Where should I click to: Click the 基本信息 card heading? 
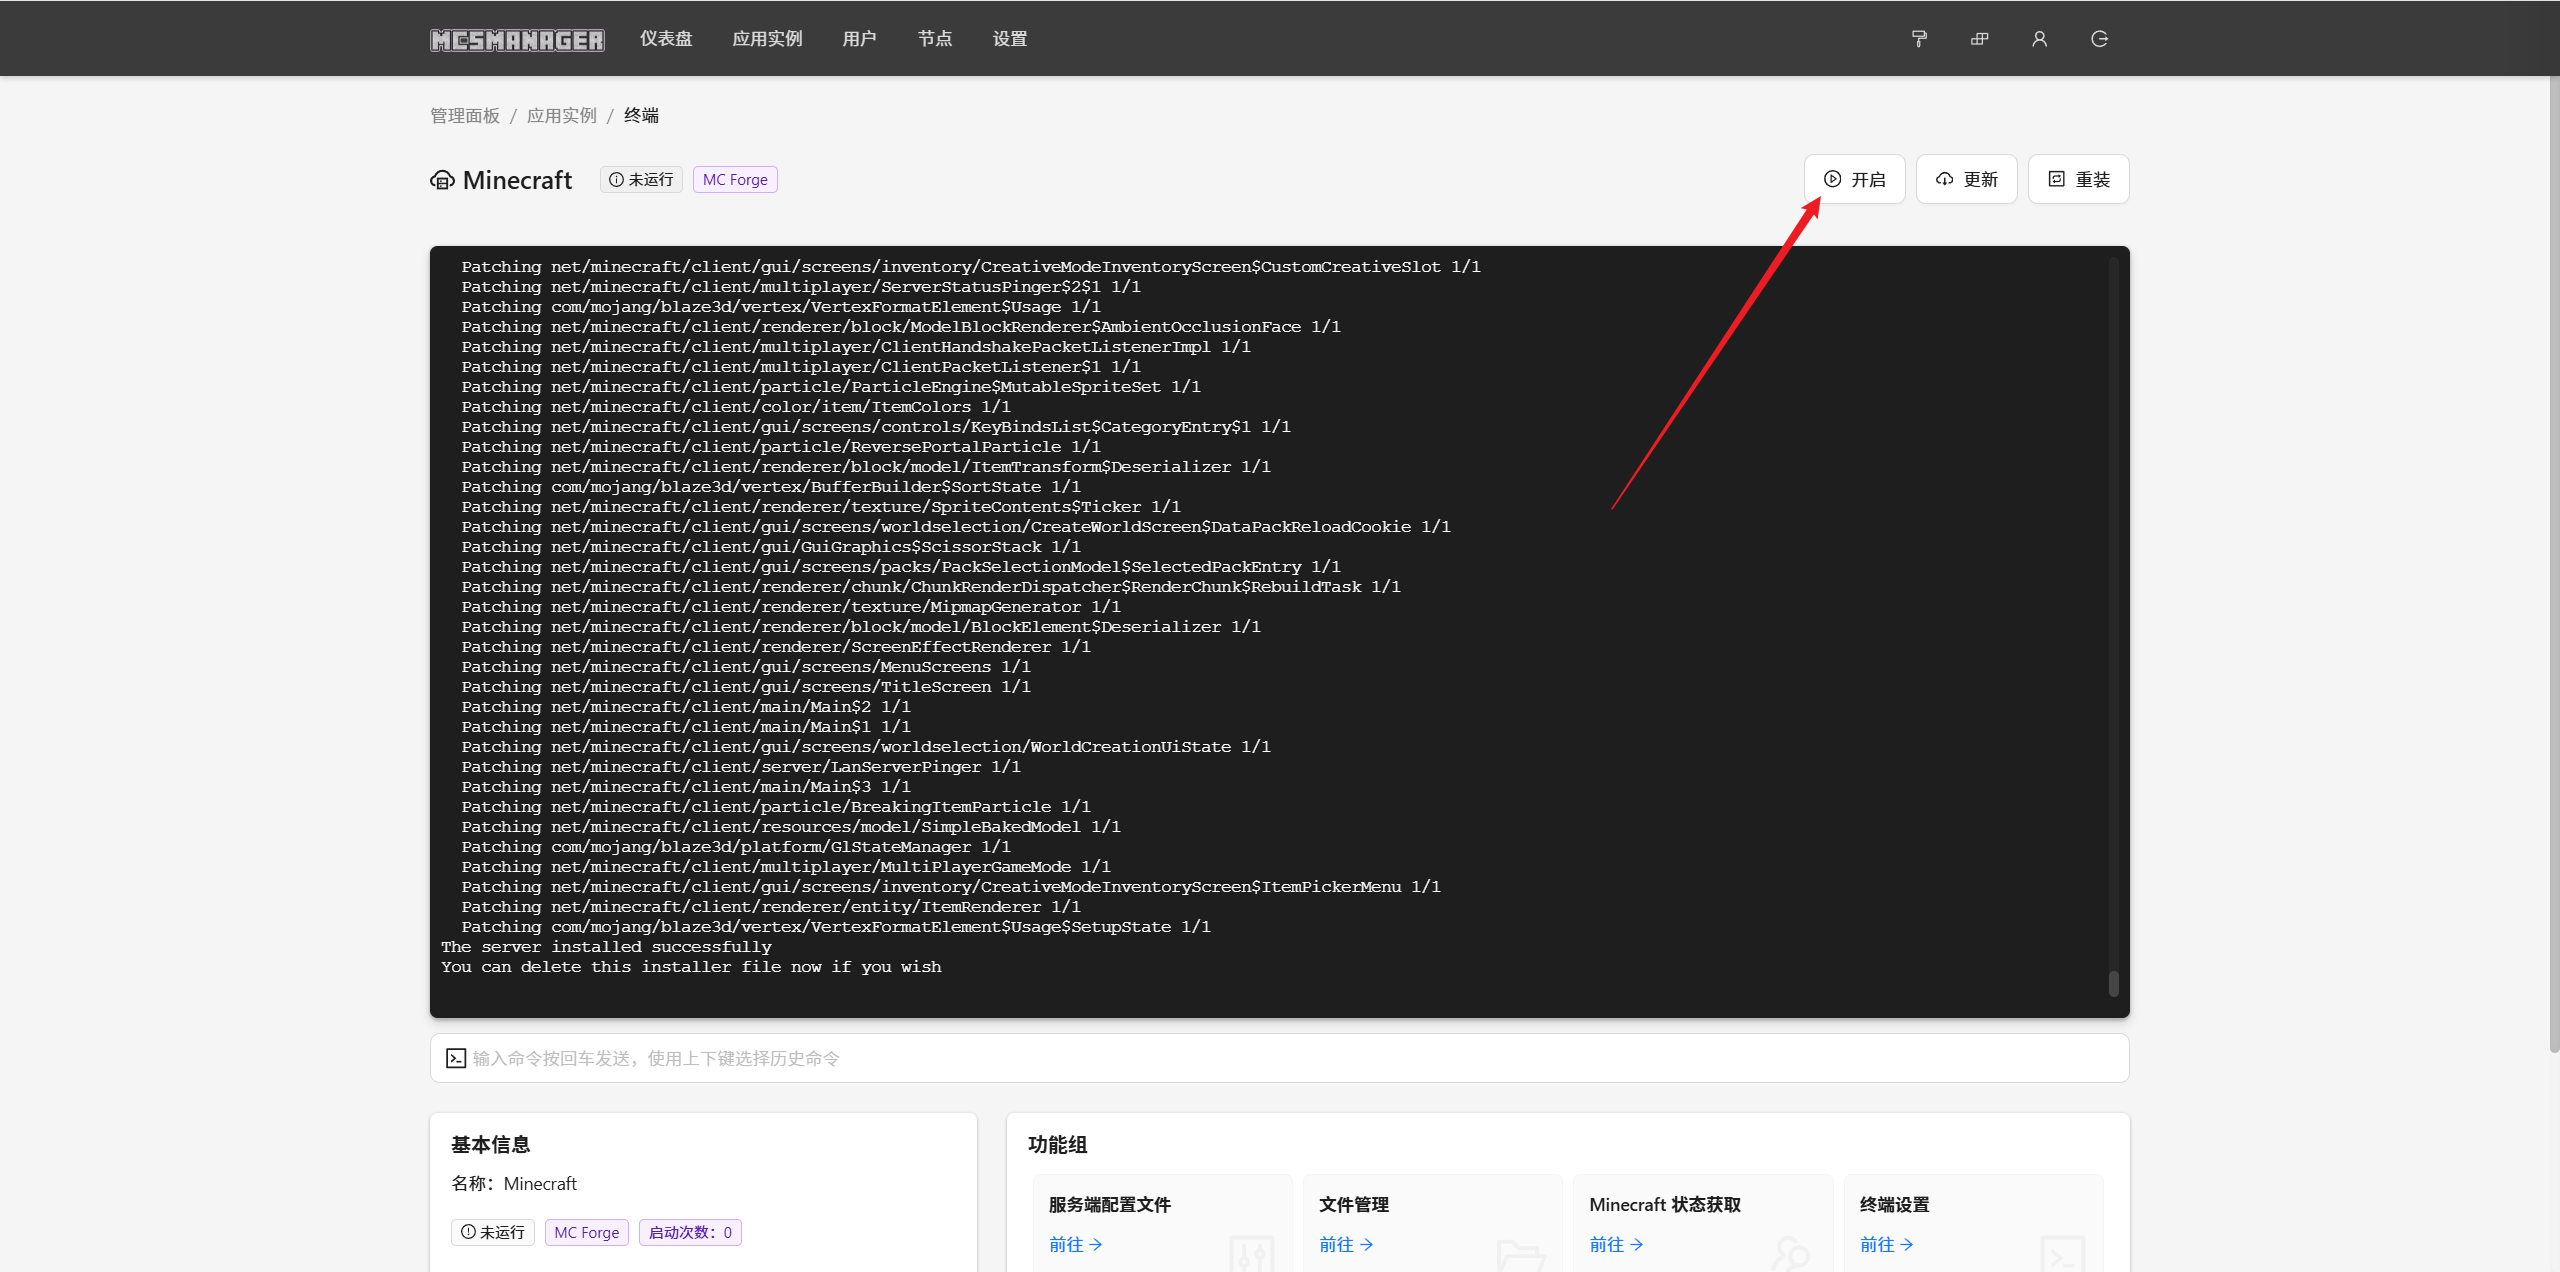490,1144
